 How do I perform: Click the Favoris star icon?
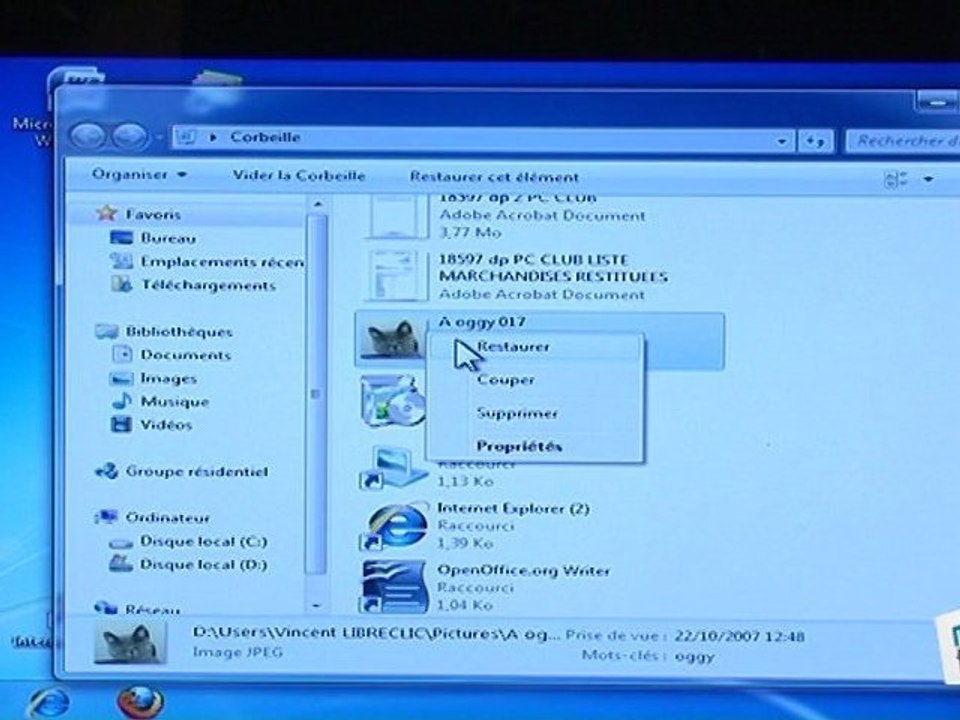coord(106,213)
